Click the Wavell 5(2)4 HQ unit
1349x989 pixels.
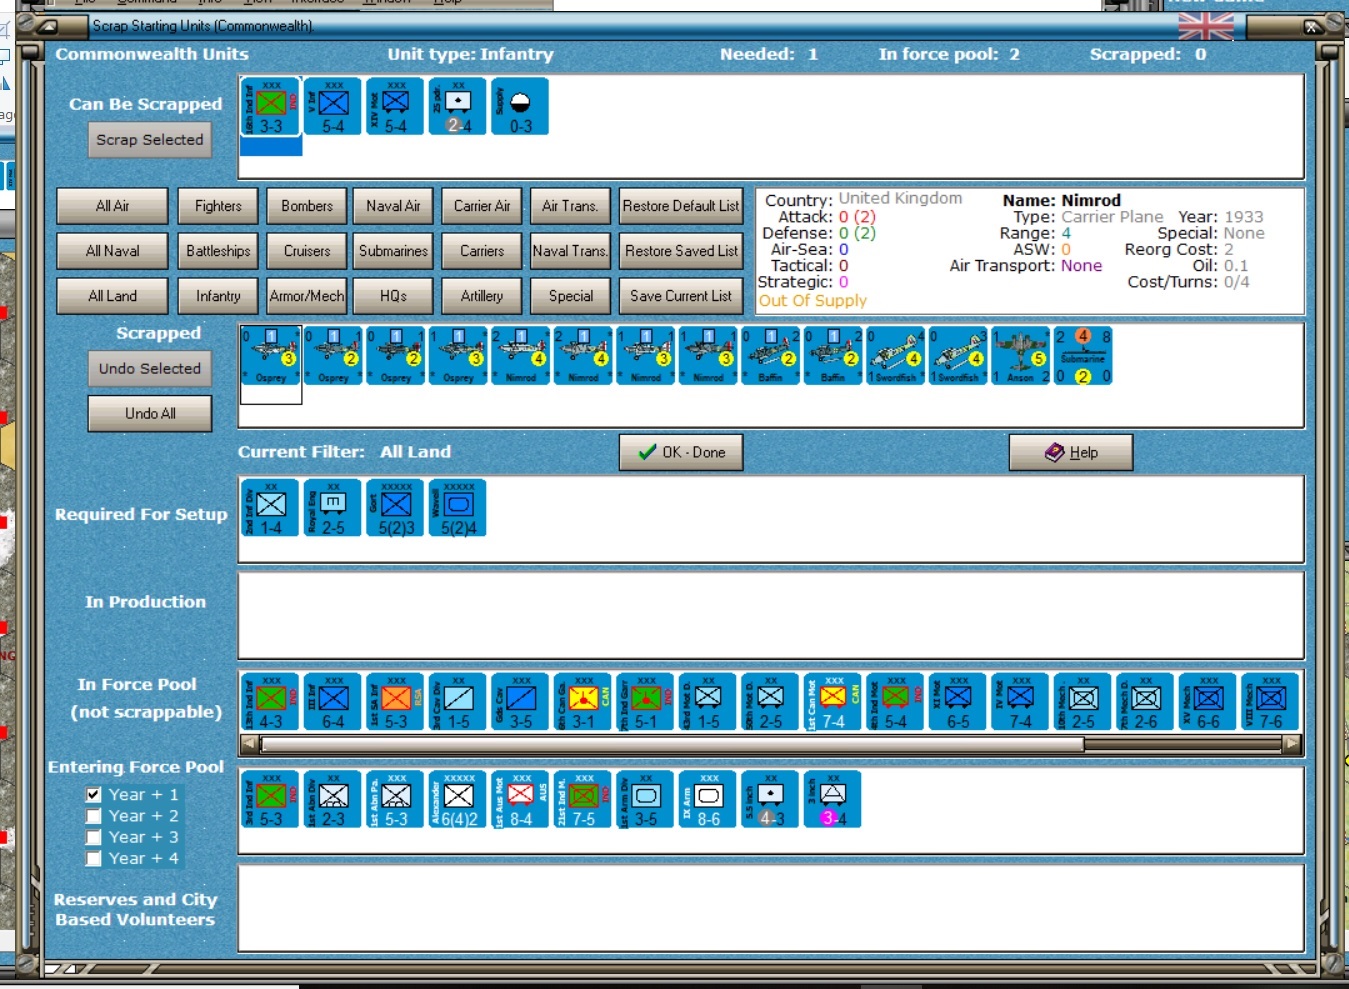point(458,508)
